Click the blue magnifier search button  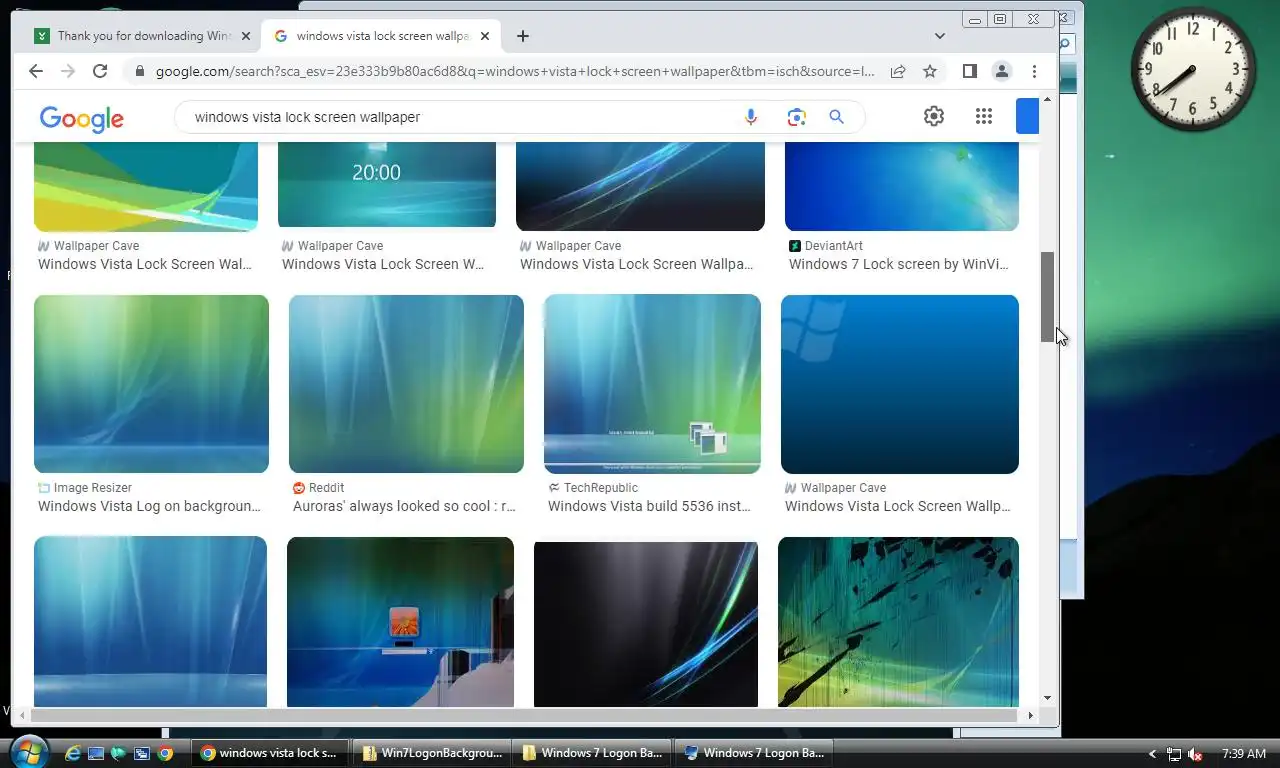(837, 117)
